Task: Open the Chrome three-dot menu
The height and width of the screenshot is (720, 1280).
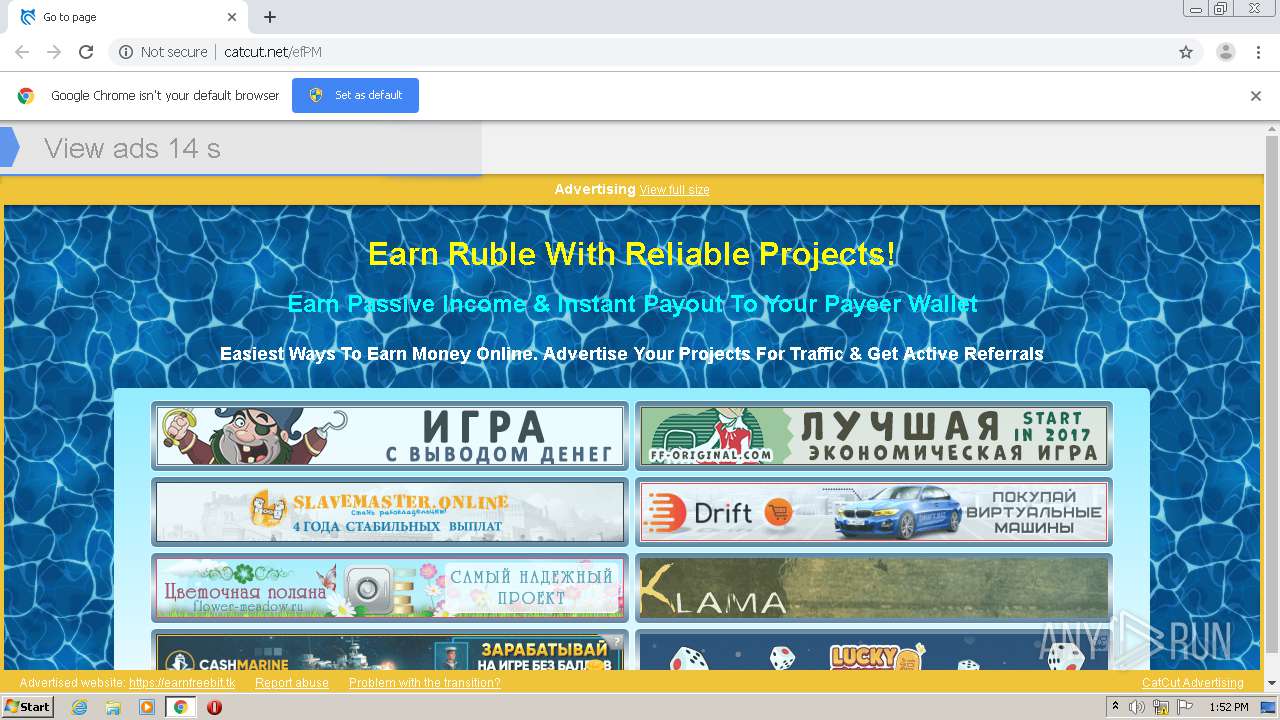Action: click(x=1258, y=52)
